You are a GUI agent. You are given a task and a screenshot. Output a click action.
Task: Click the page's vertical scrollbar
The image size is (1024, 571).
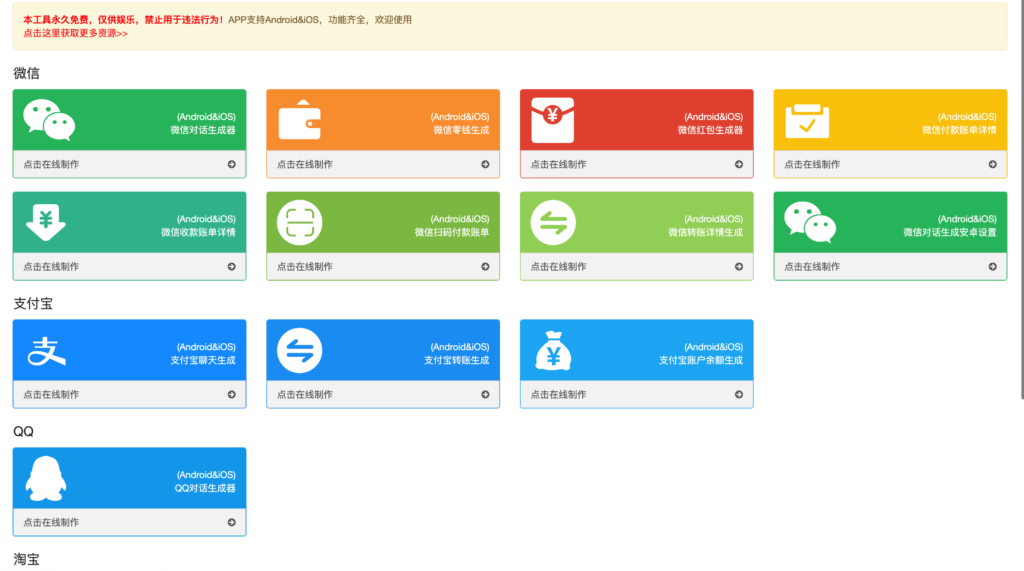point(1022,200)
